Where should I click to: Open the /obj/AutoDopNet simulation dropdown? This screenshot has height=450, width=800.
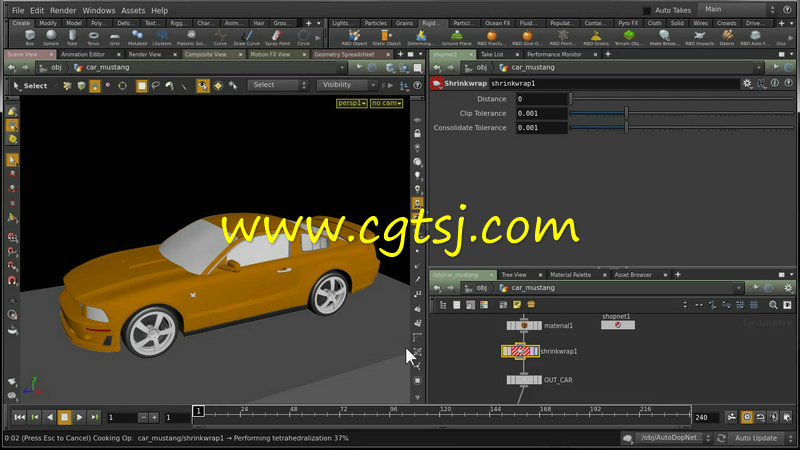pyautogui.click(x=672, y=438)
